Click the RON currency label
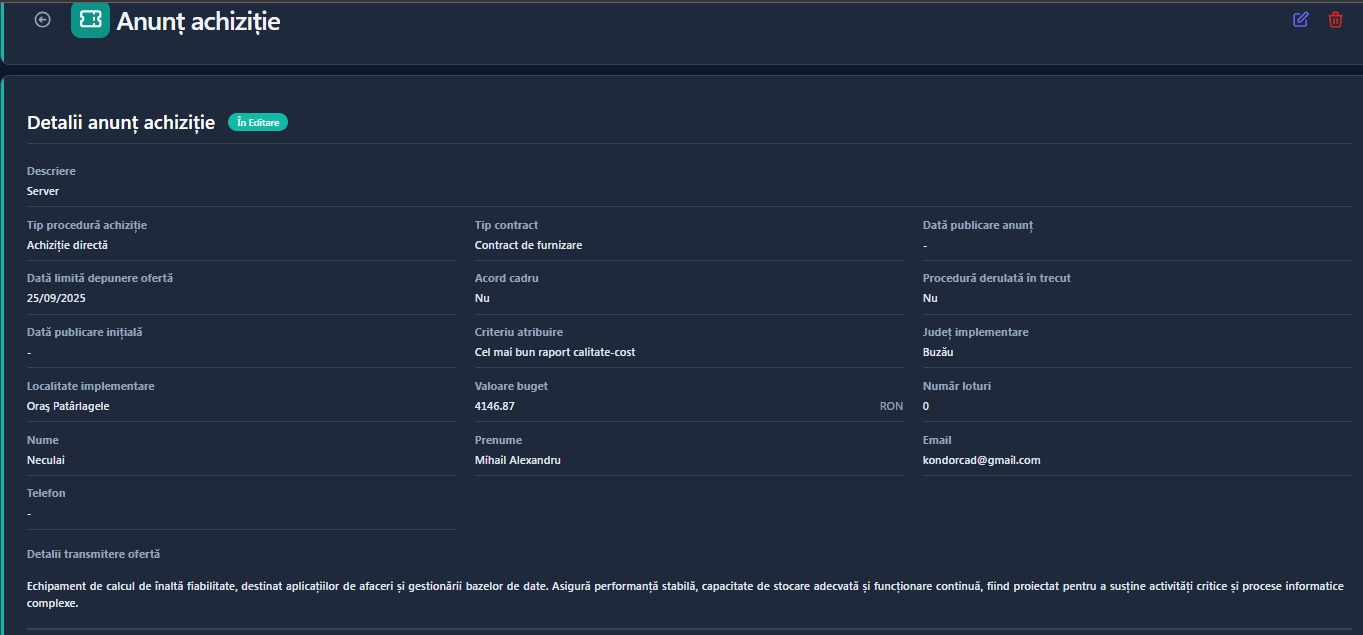Viewport: 1363px width, 635px height. pos(891,406)
